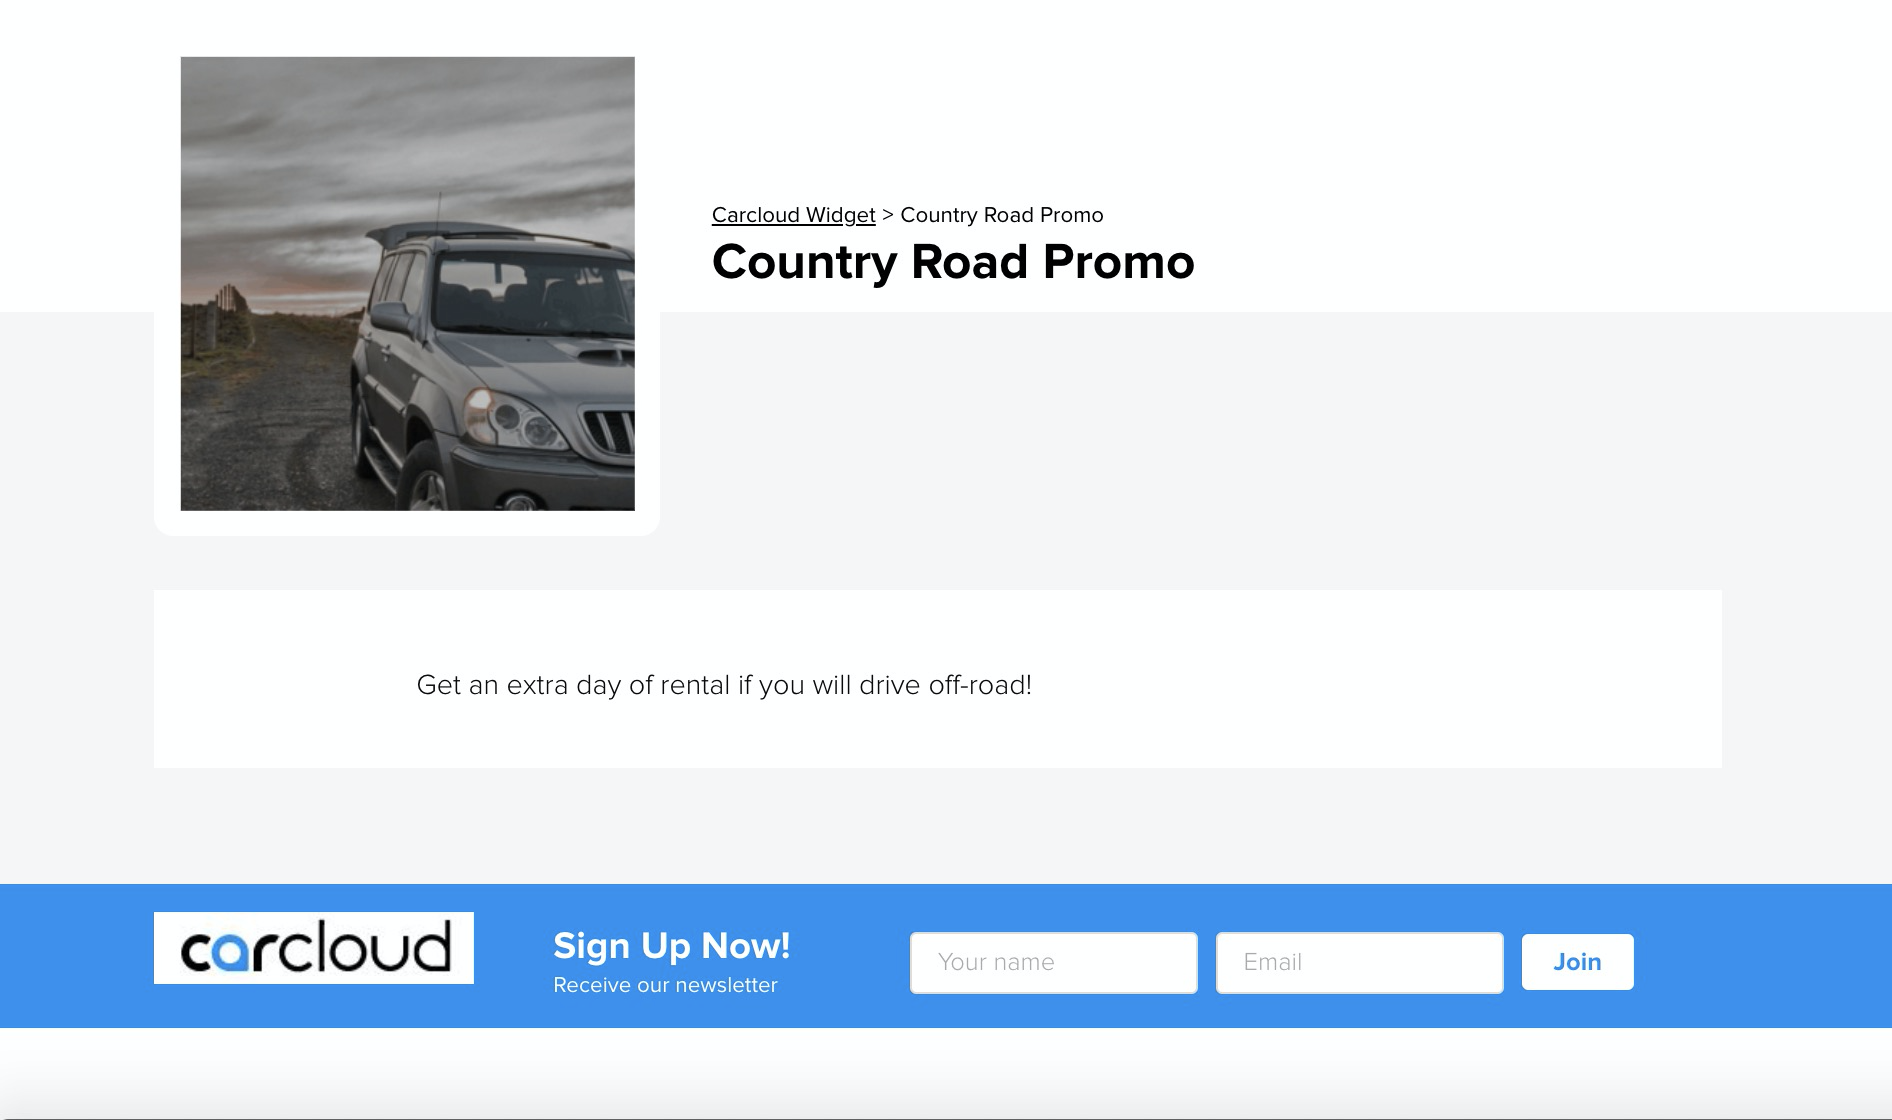Open the Country Road promo car photo
This screenshot has width=1892, height=1120.
tap(407, 284)
